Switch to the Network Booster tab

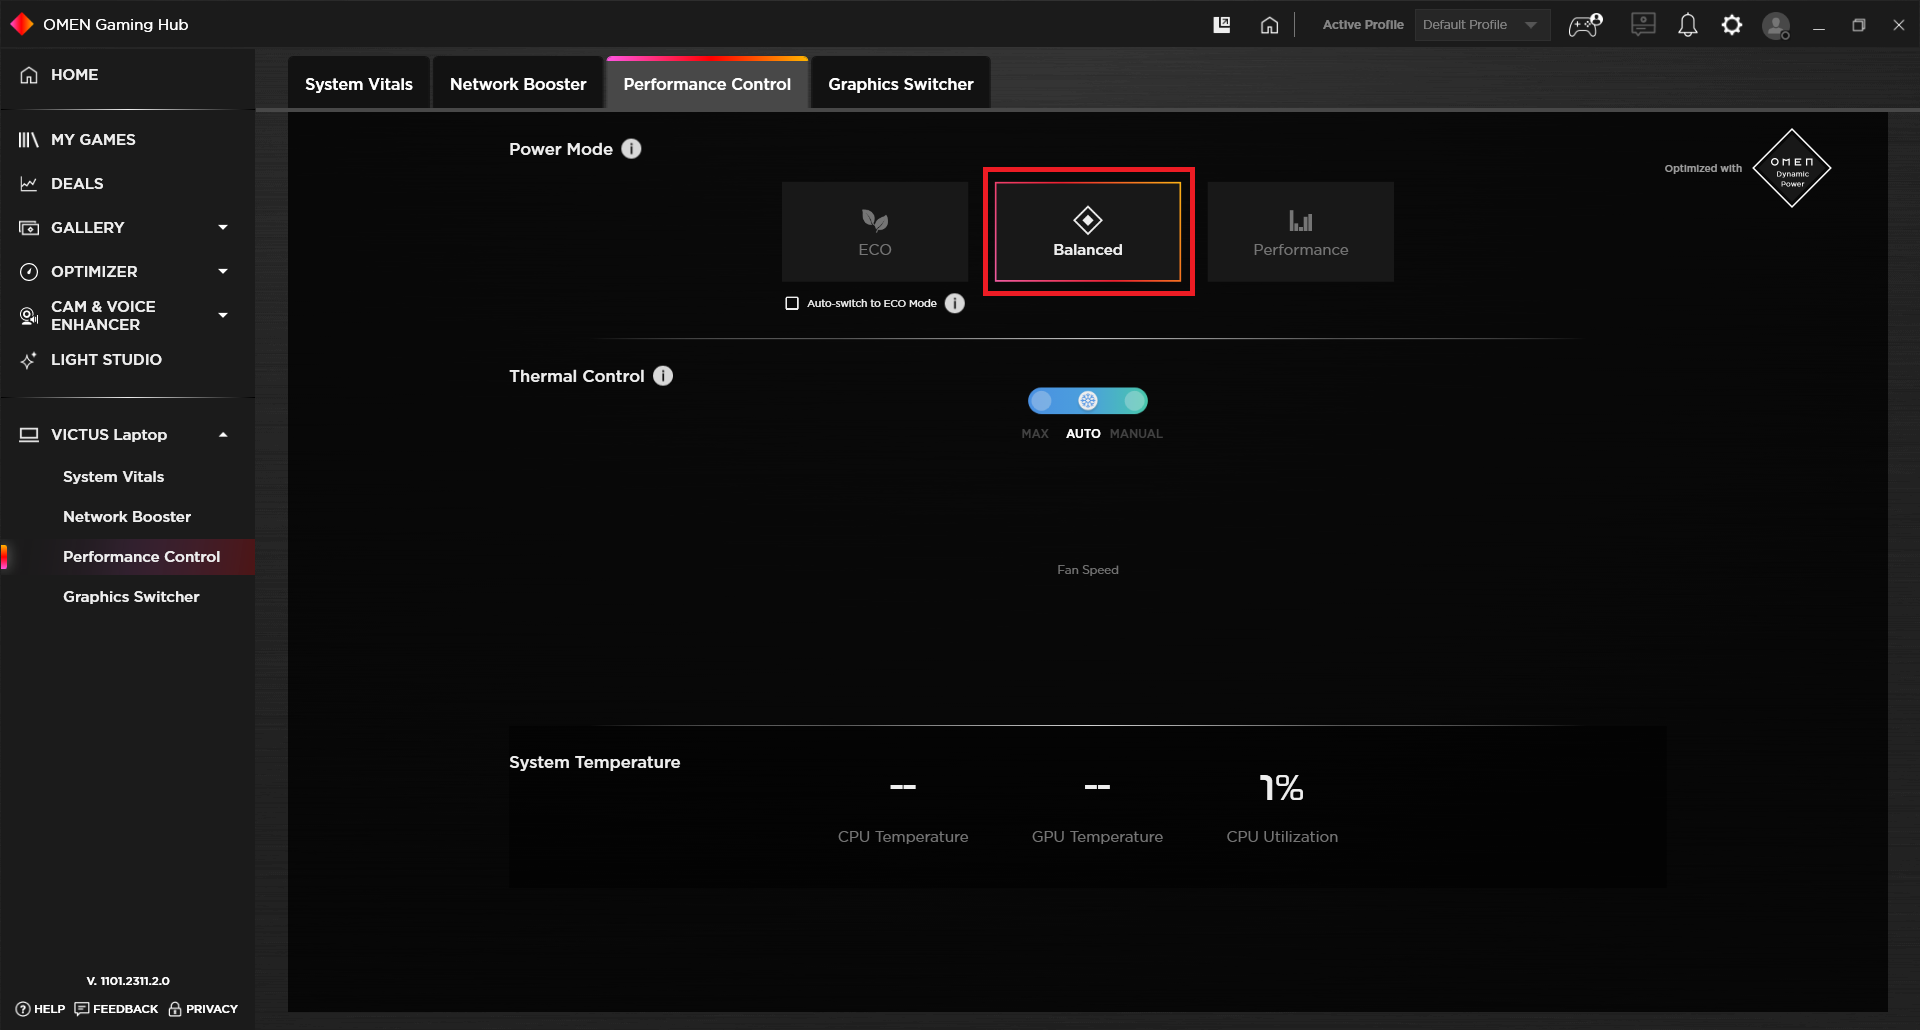click(518, 84)
